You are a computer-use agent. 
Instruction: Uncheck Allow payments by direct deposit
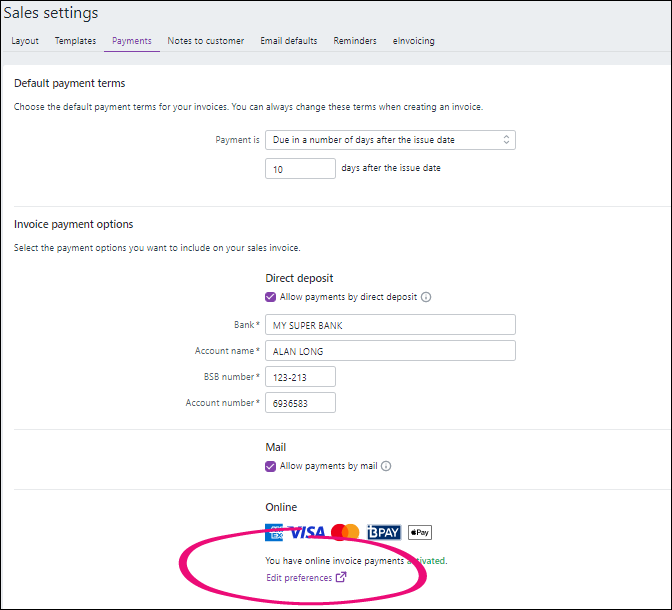point(271,297)
